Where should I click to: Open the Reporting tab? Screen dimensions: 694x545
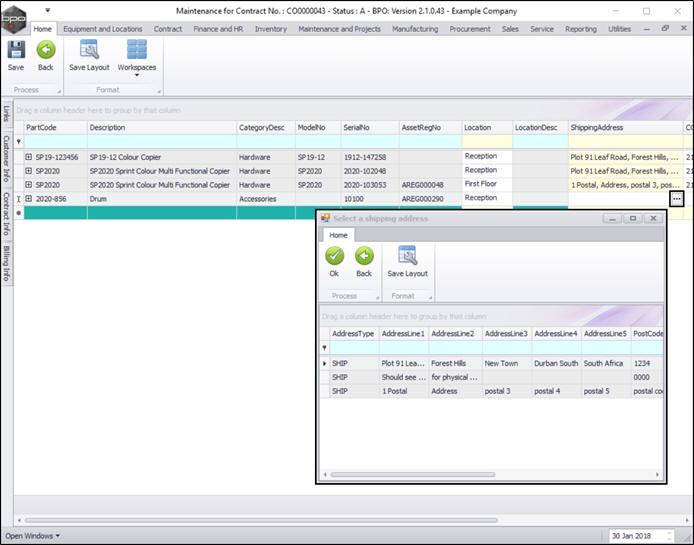(581, 29)
